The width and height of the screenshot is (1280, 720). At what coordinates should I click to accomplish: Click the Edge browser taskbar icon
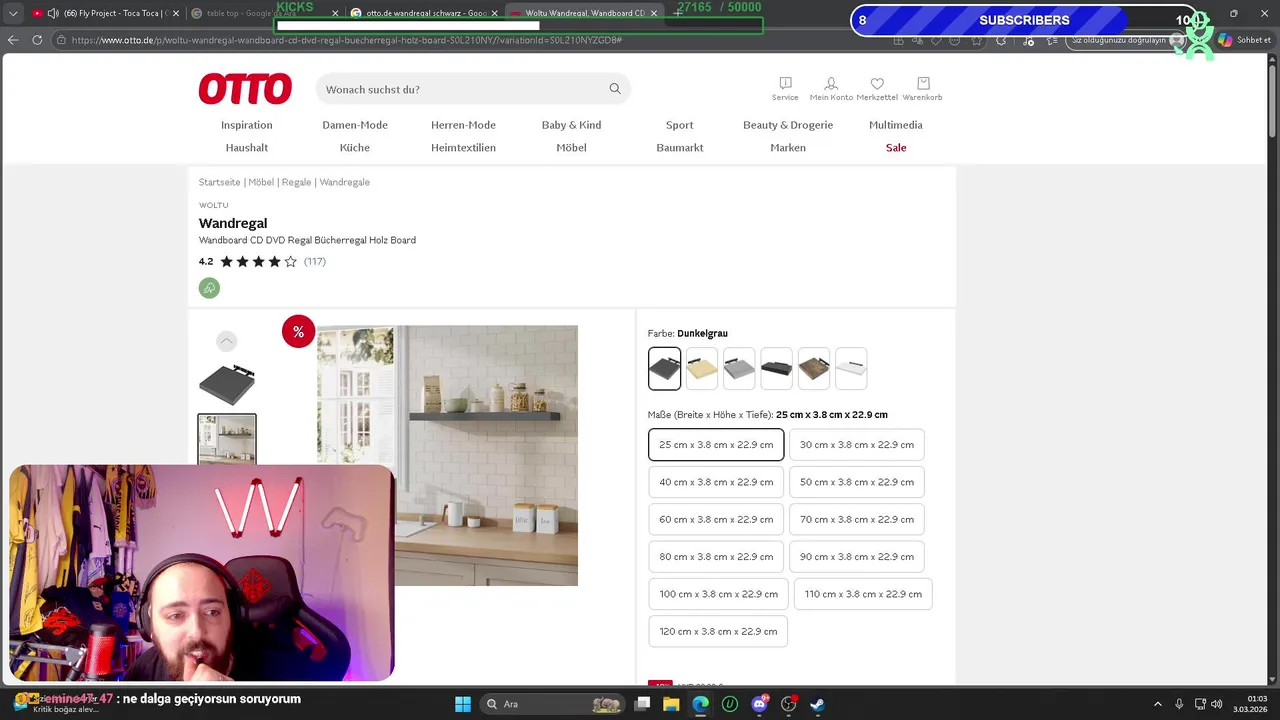[x=701, y=704]
